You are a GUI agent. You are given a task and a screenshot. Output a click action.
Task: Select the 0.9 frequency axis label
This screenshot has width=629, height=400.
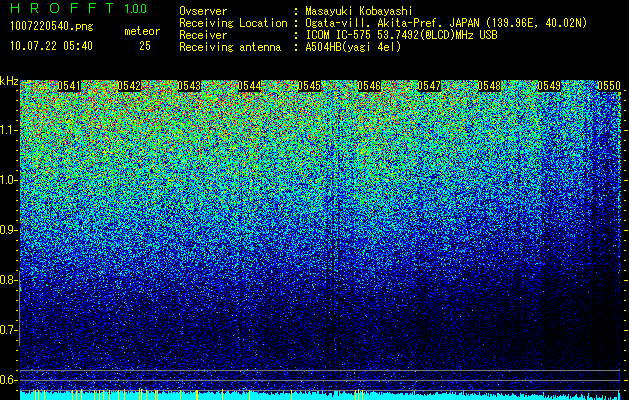pos(8,230)
